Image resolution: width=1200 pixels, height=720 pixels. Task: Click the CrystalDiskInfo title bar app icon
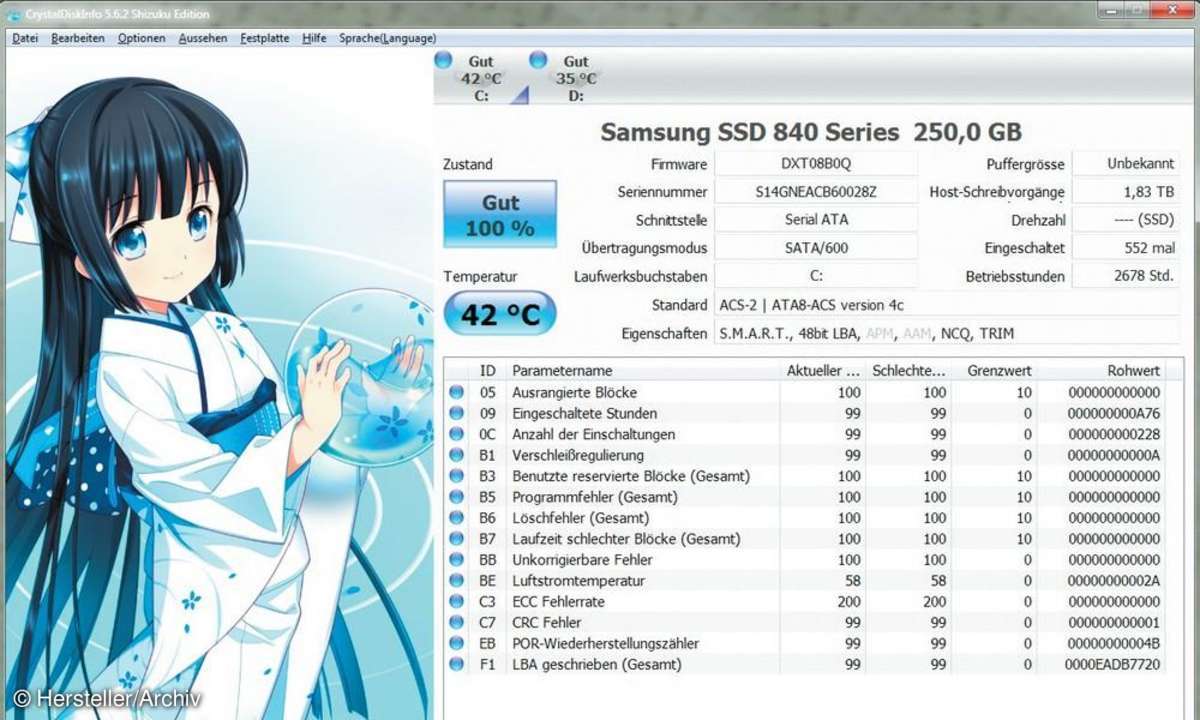click(x=15, y=14)
